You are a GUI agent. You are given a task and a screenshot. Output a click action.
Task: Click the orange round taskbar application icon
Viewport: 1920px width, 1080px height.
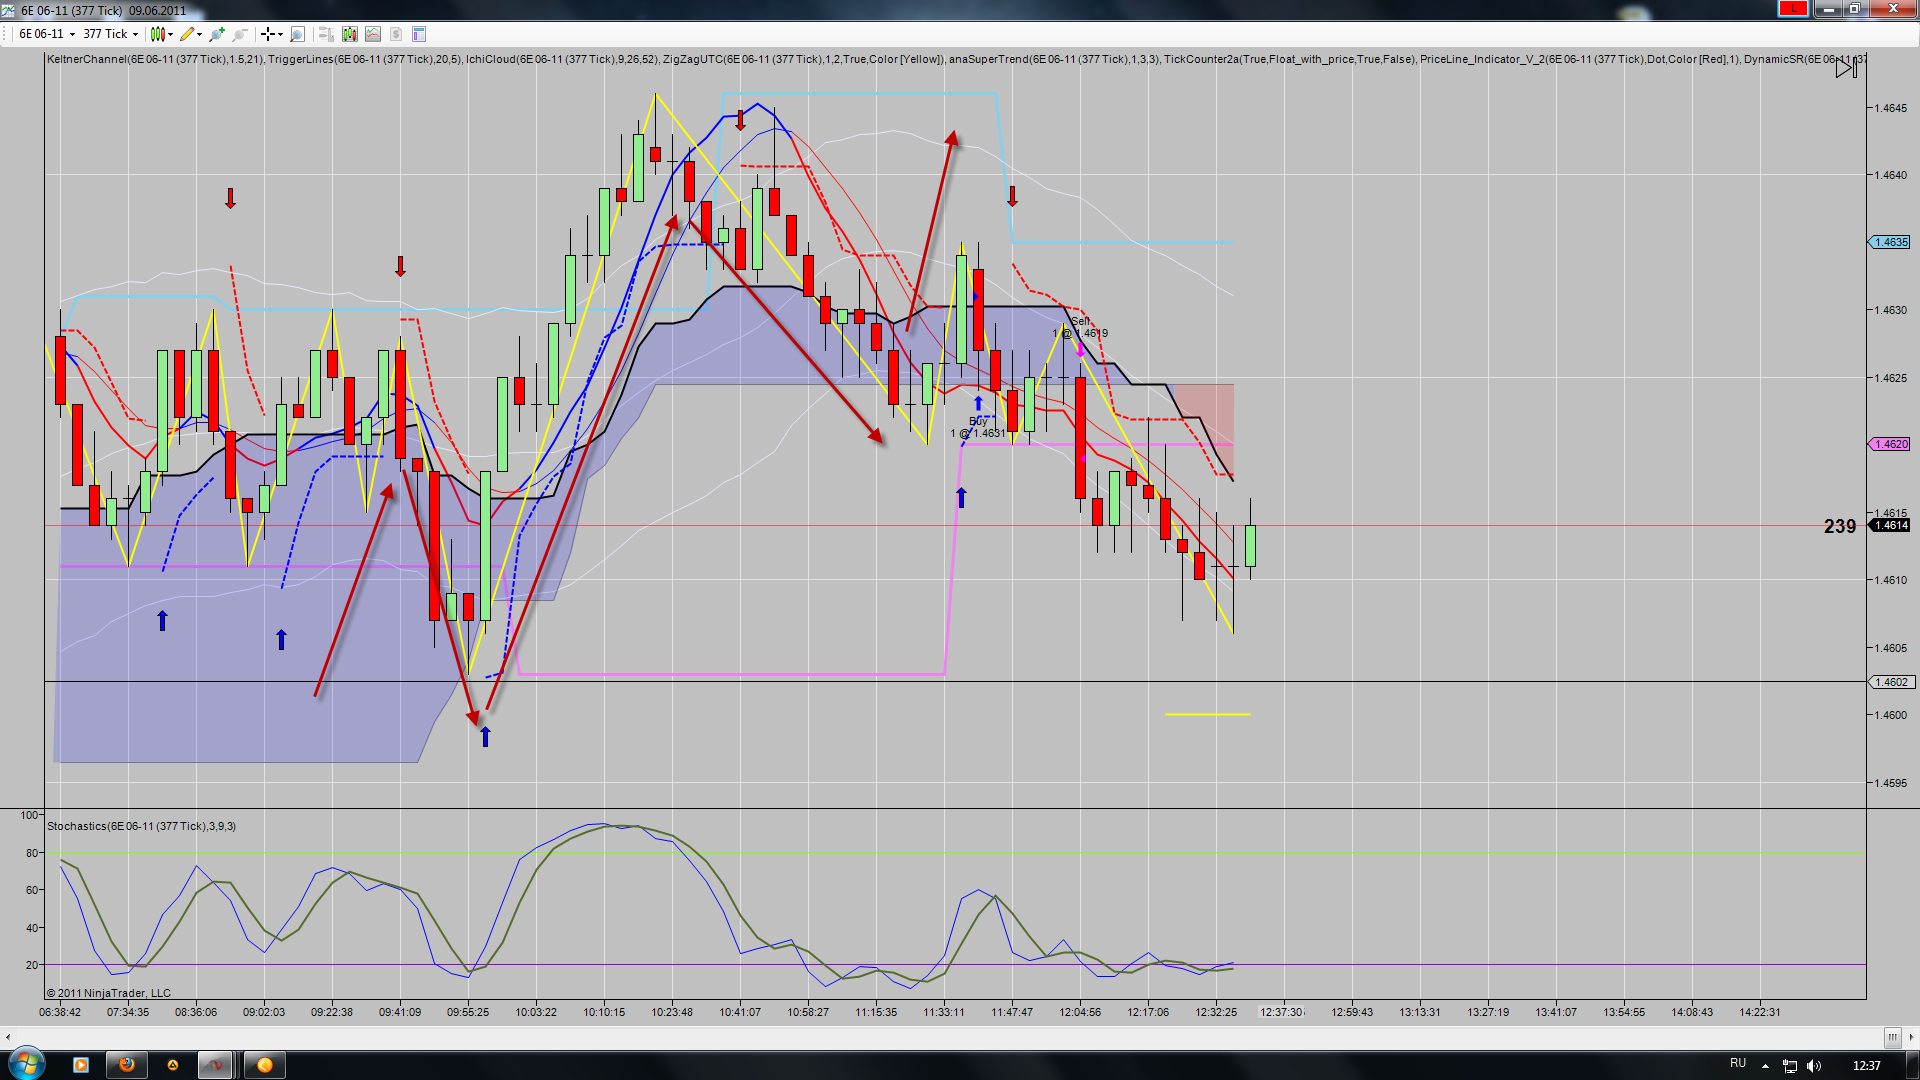point(265,1065)
